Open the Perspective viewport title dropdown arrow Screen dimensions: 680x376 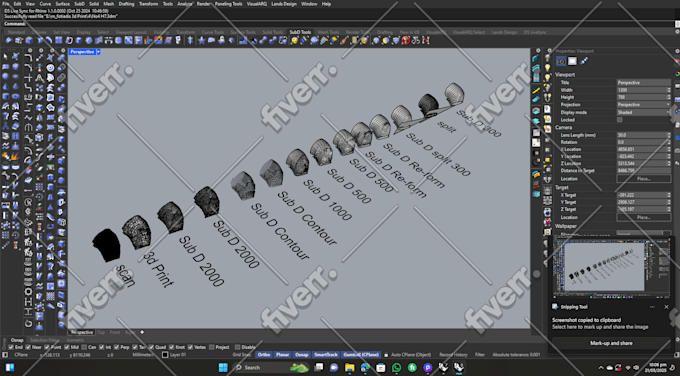coord(98,52)
